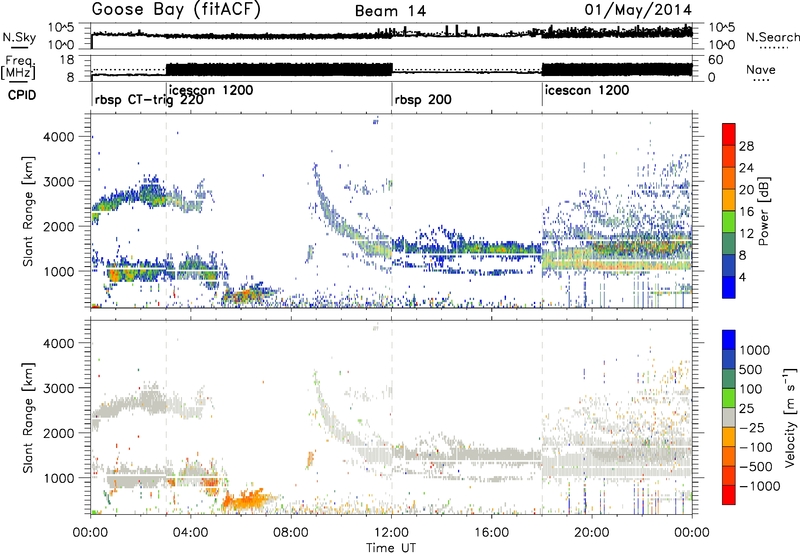Click the "Velocity [m s-1]" colorbar title
This screenshot has width=800, height=554.
pyautogui.click(x=790, y=417)
